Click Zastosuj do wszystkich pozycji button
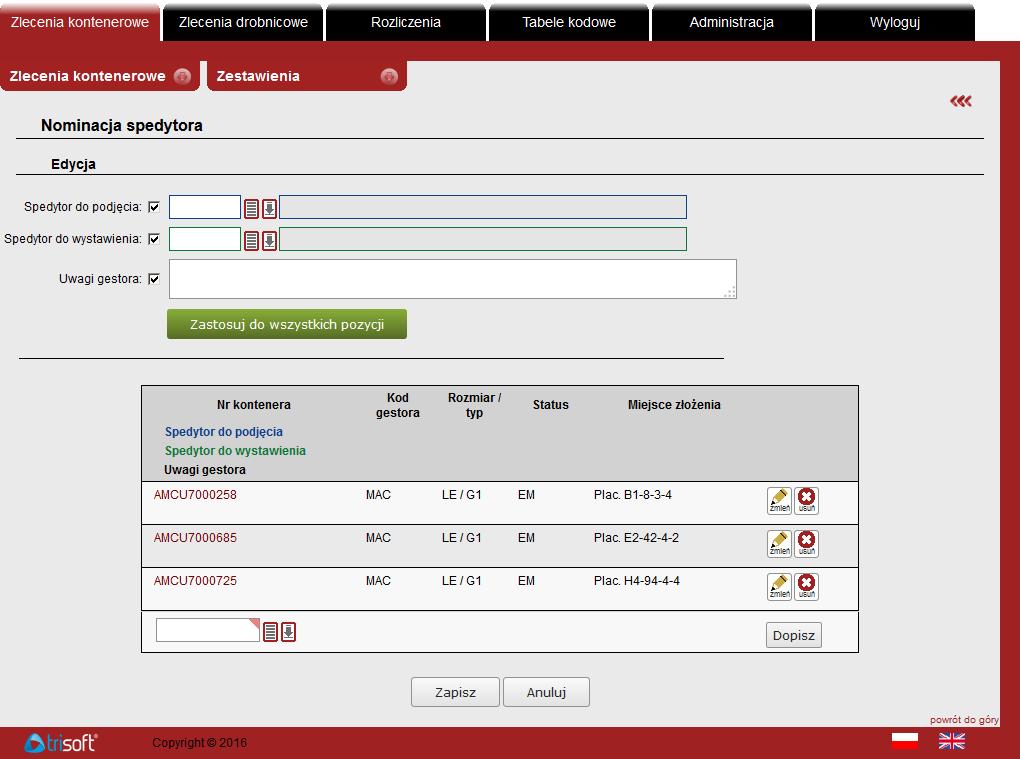This screenshot has height=759, width=1020. click(287, 324)
